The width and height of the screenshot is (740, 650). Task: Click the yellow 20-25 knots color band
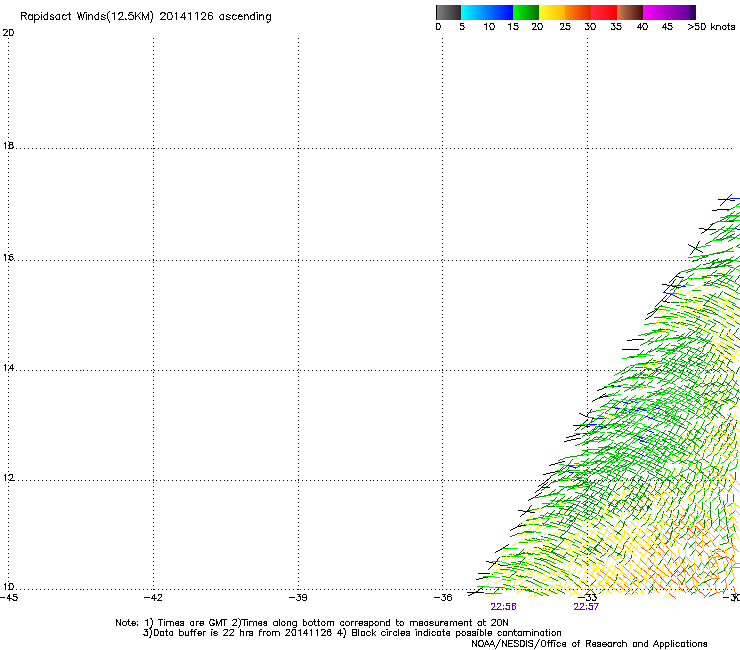552,12
